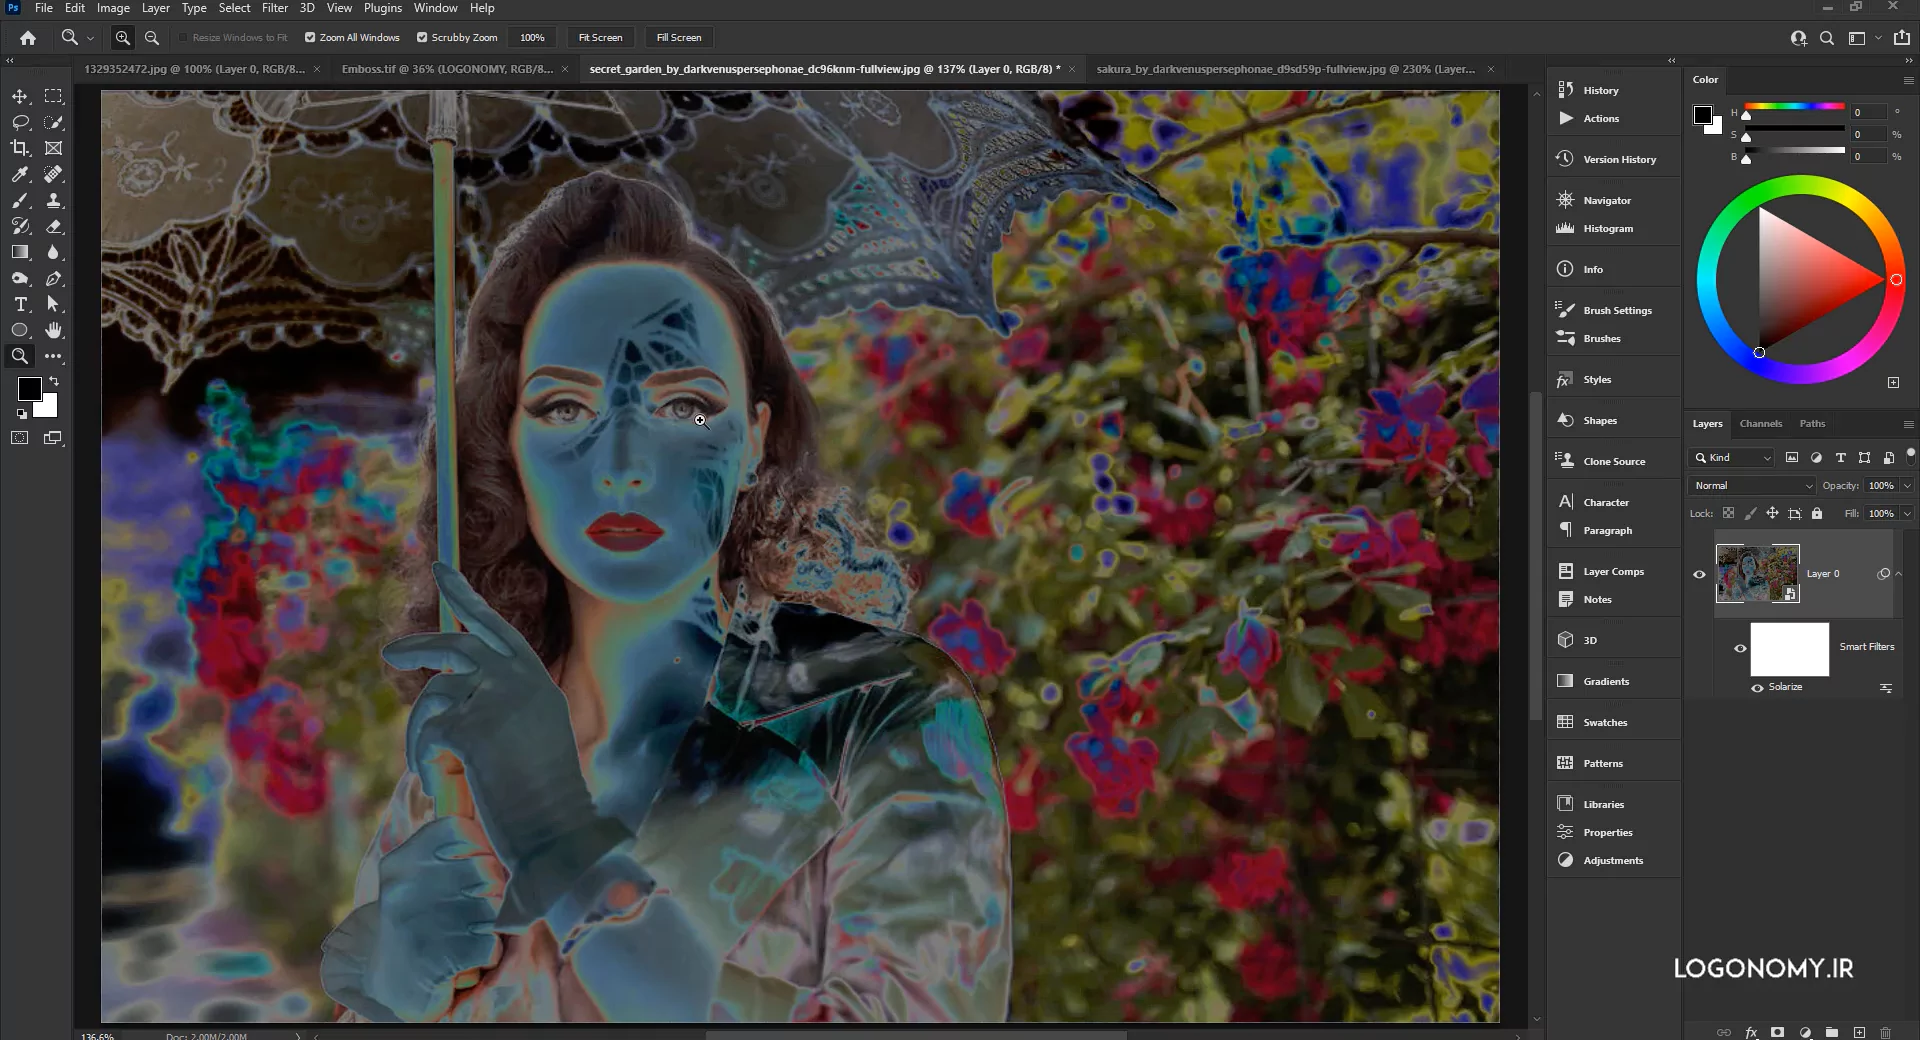Toggle Zoom All Windows checkbox

pos(310,37)
